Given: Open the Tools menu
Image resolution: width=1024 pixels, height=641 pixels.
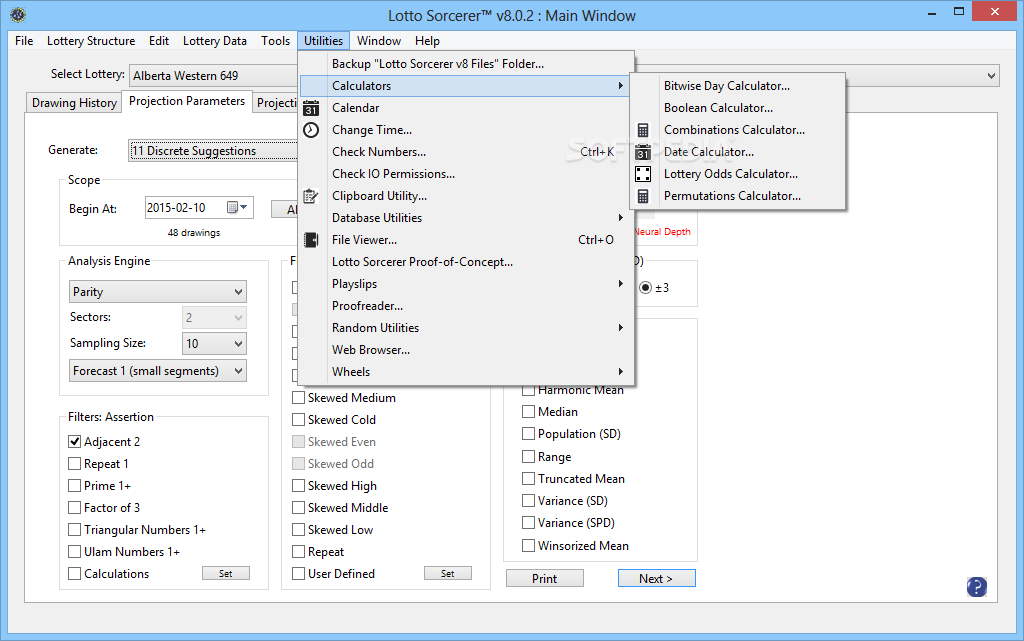Looking at the screenshot, I should (x=276, y=40).
